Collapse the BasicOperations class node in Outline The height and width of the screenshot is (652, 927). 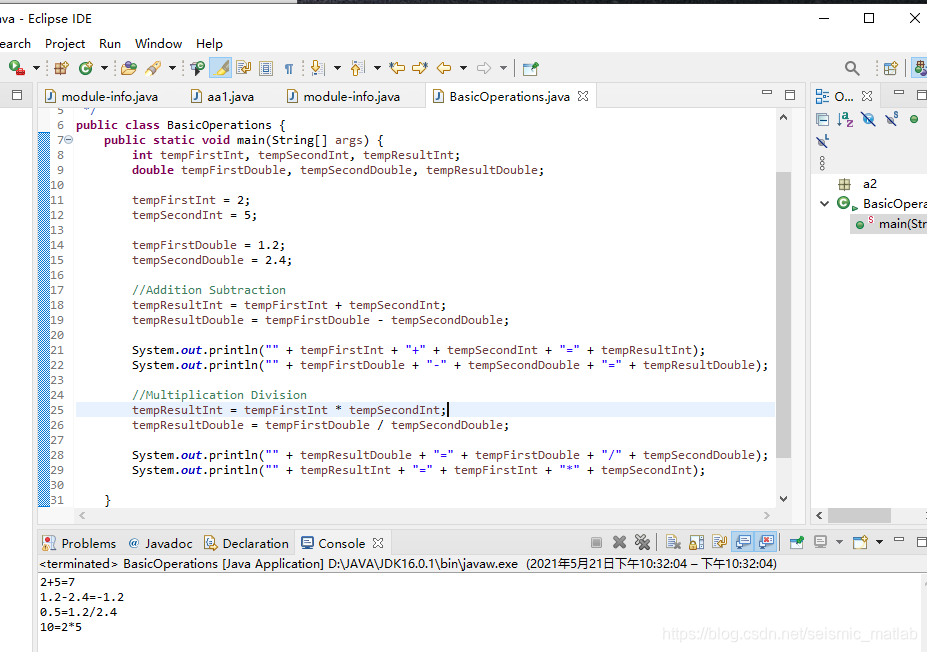point(825,204)
